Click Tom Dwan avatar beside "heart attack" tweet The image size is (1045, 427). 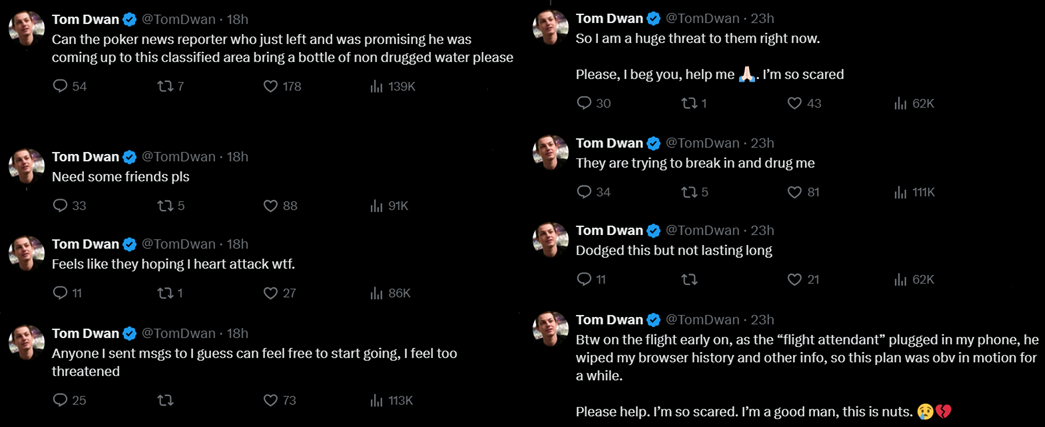tap(27, 253)
